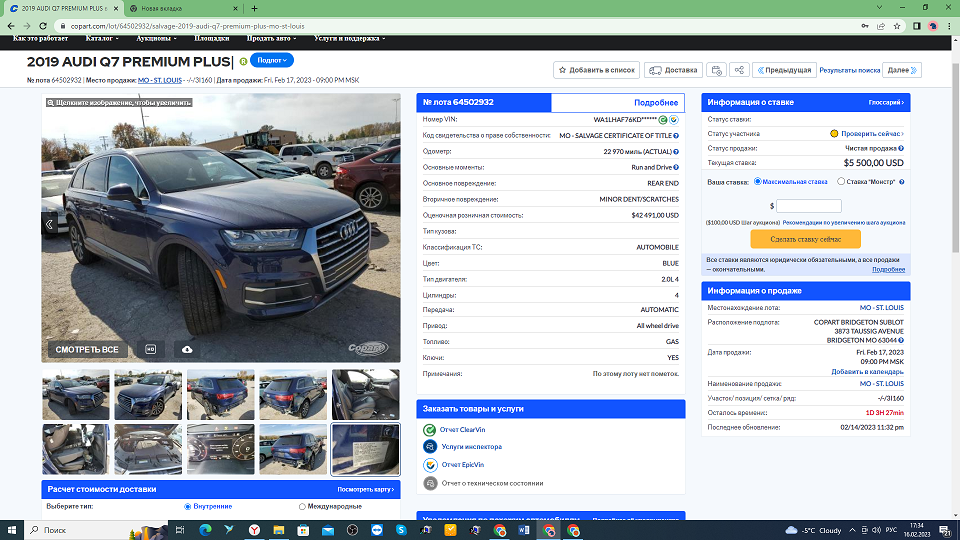Screen dimensions: 960x540
Task: Click green R badge next to vehicle title
Action: coord(243,61)
